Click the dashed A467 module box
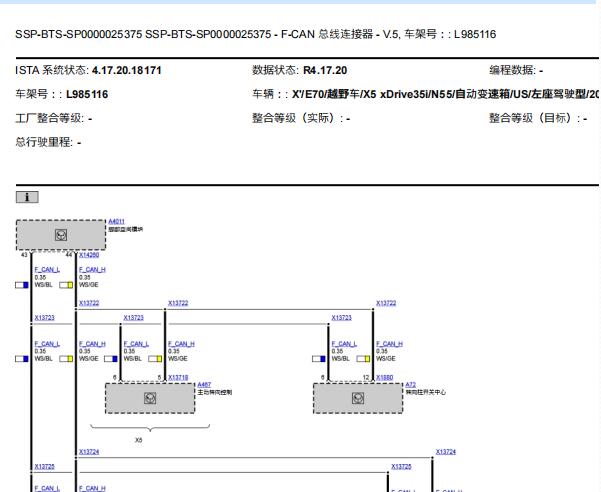This screenshot has height=492, width=601. pos(150,398)
